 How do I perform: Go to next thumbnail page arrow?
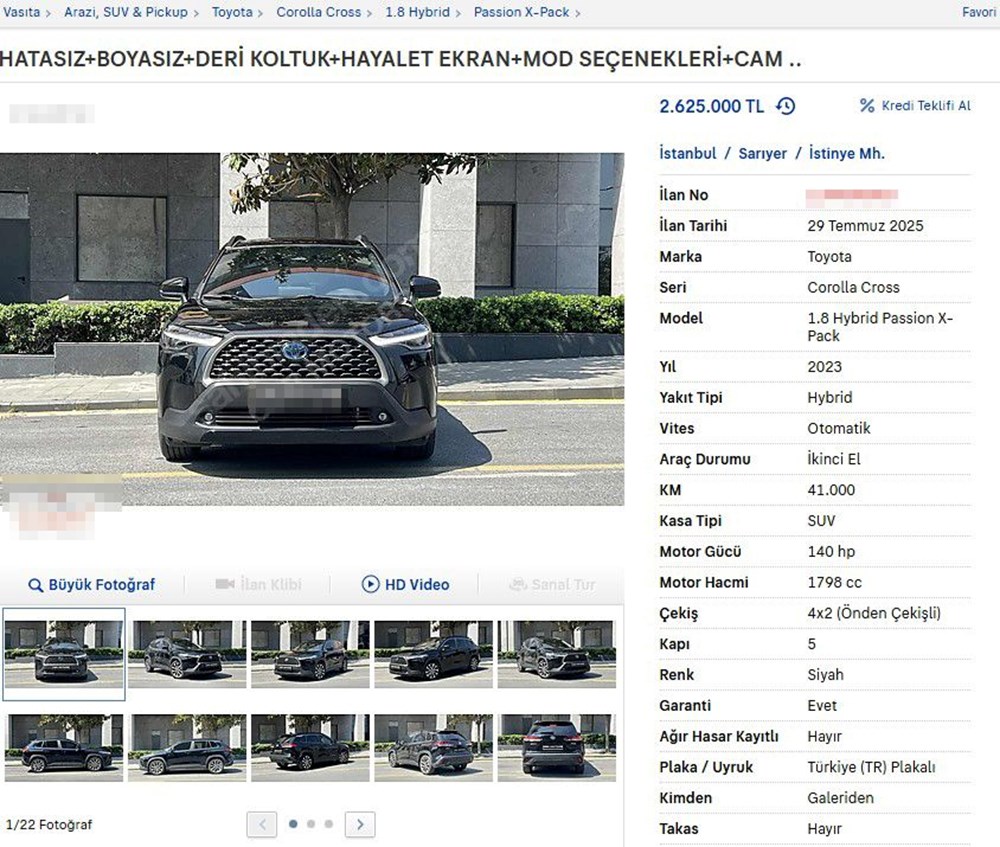[x=360, y=824]
